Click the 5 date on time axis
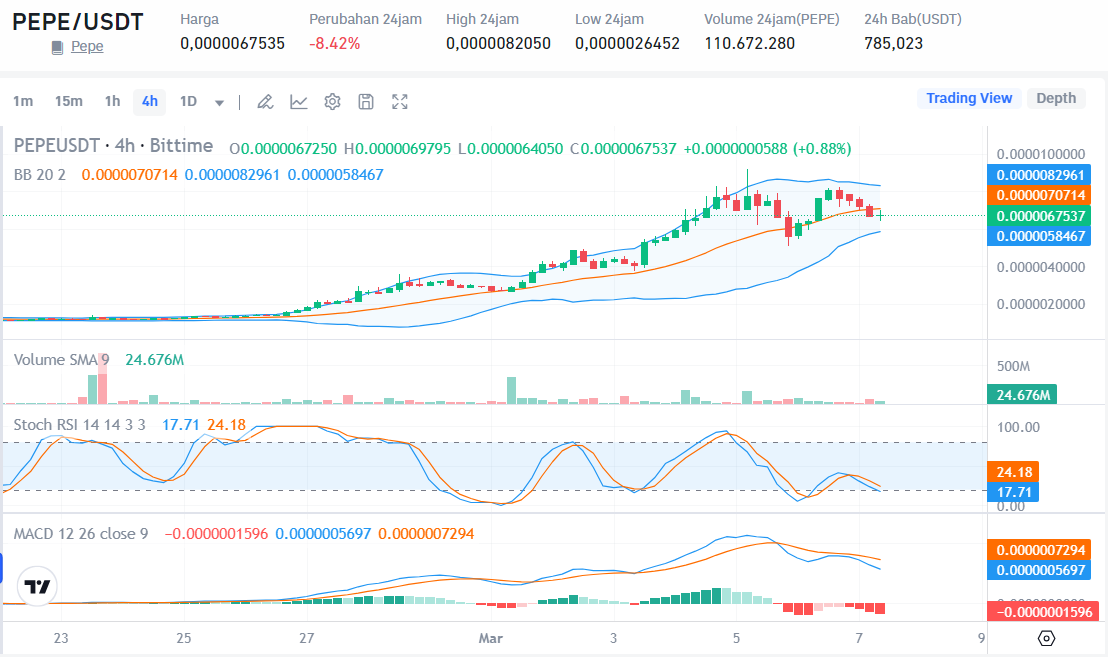Screen dimensions: 1108x657 736,639
